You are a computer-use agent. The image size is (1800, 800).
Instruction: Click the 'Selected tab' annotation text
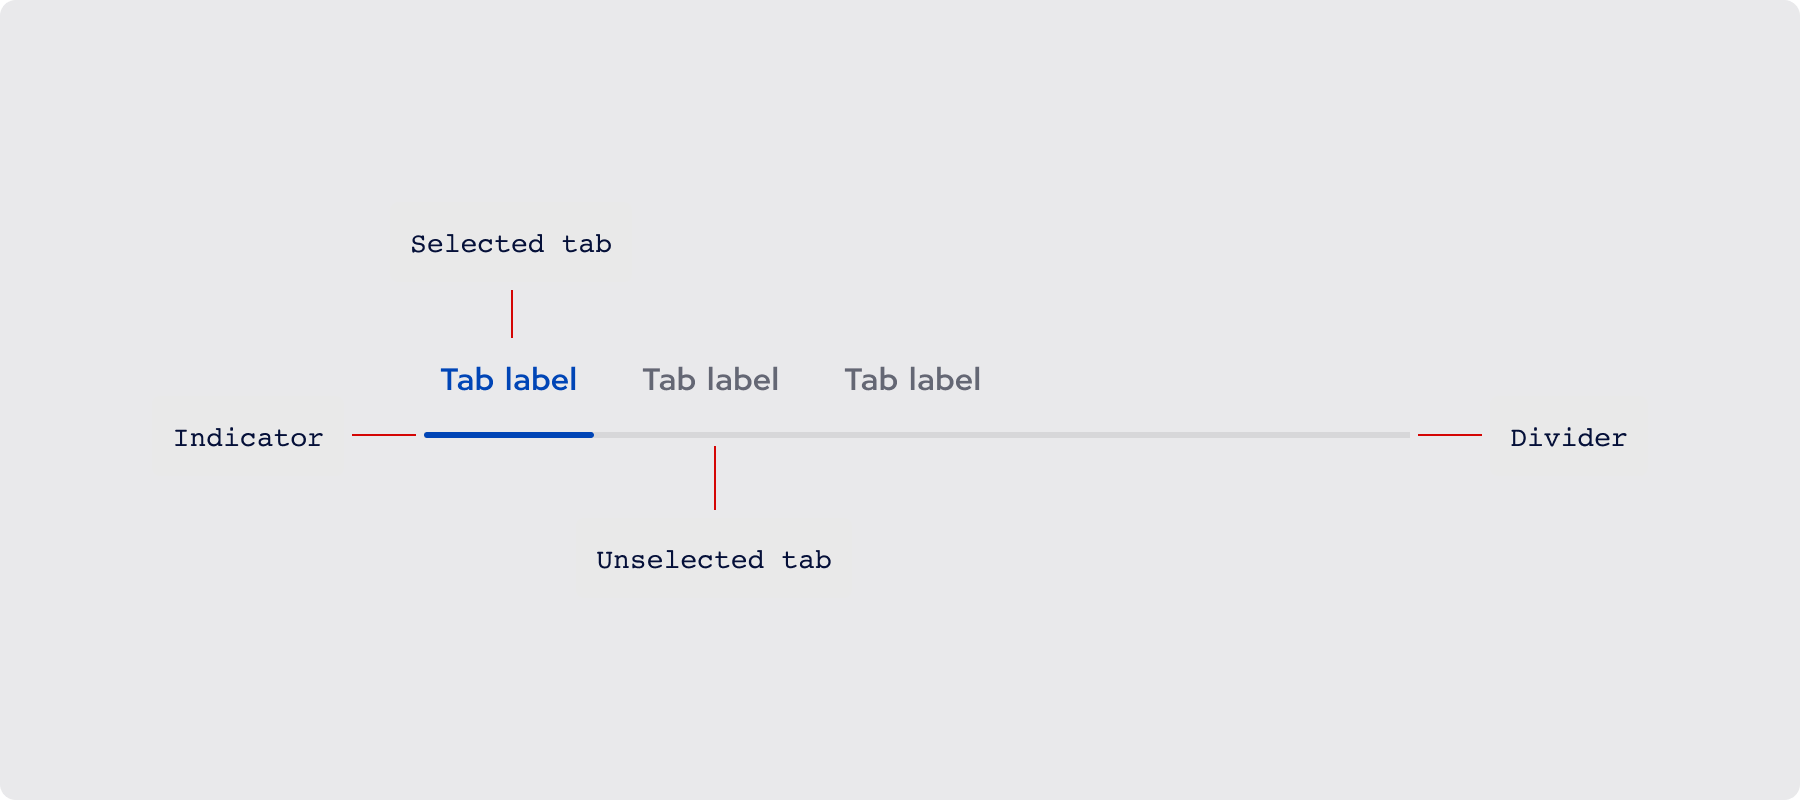[511, 244]
